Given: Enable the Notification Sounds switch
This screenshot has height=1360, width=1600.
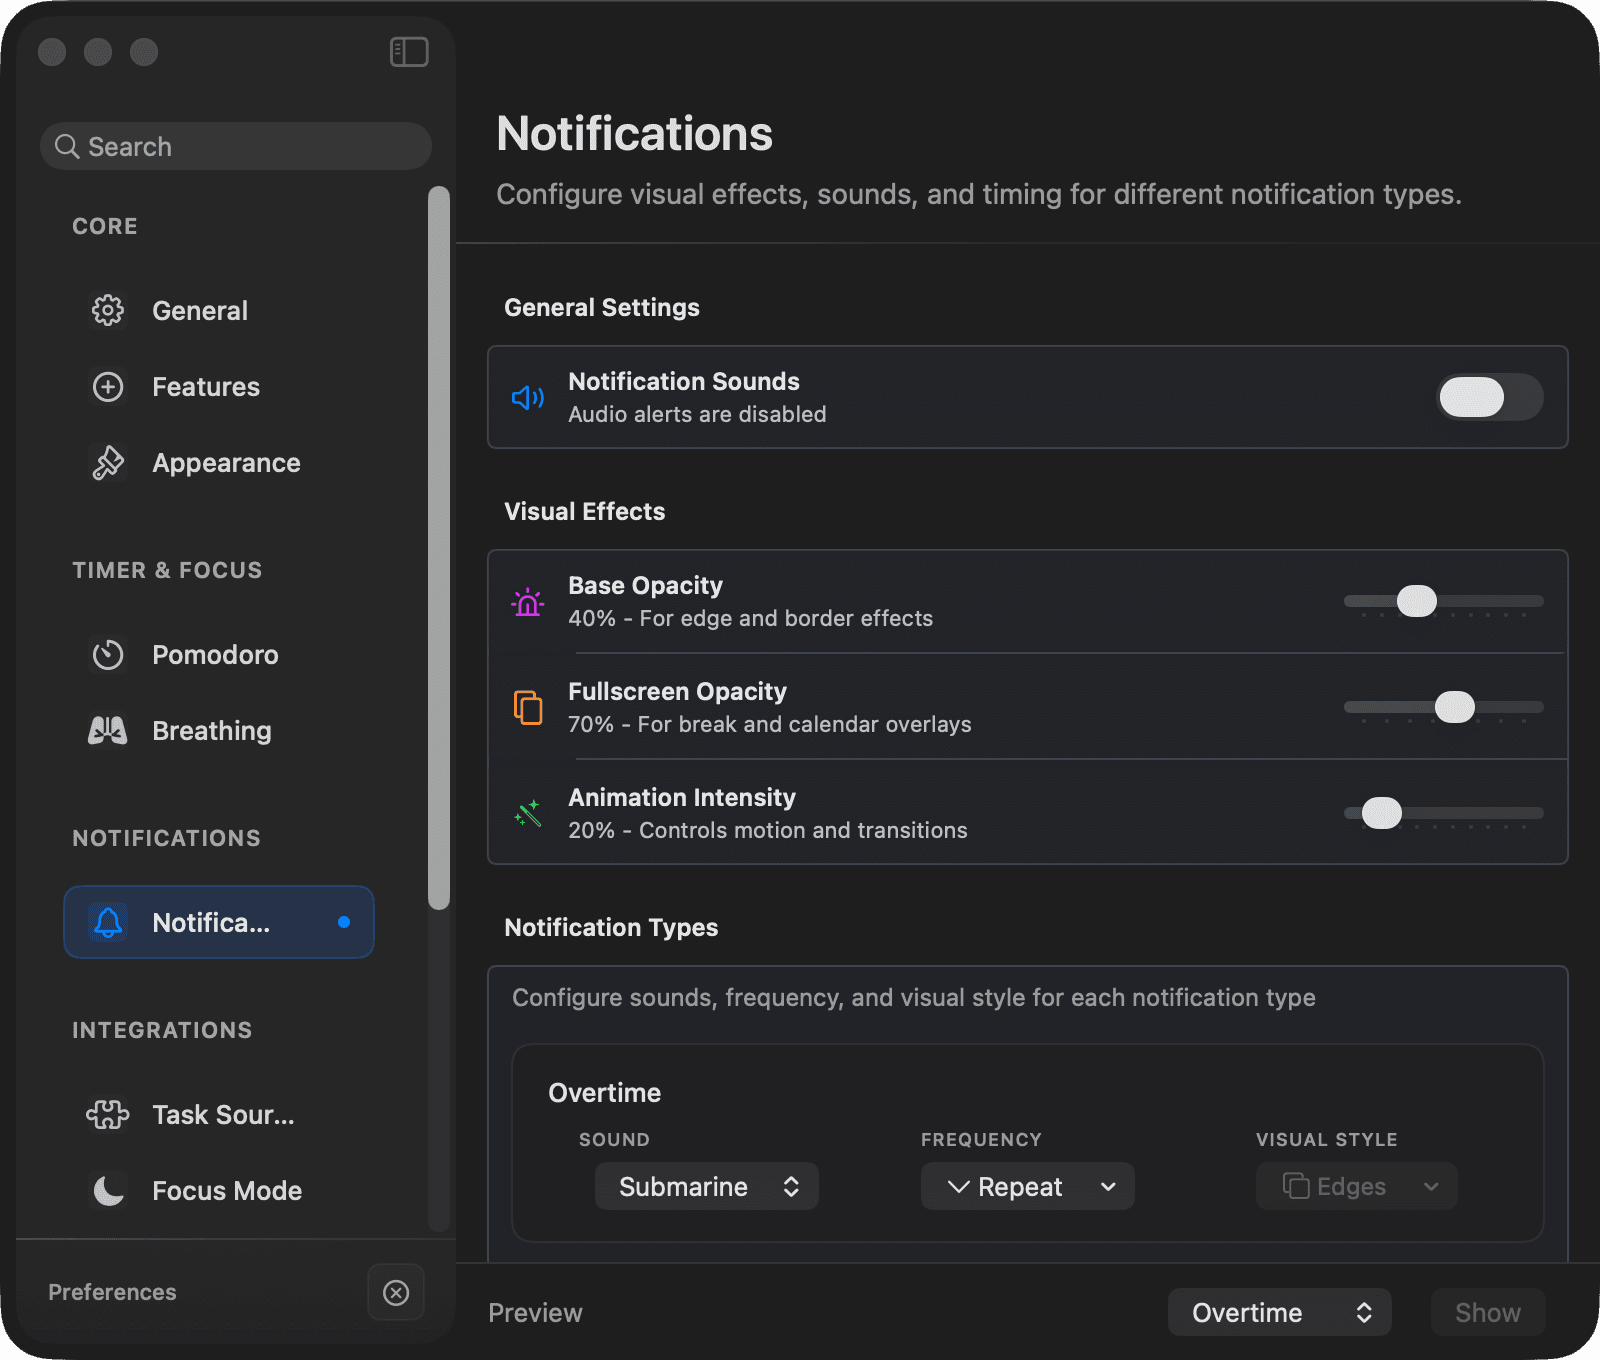Looking at the screenshot, I should [1490, 397].
